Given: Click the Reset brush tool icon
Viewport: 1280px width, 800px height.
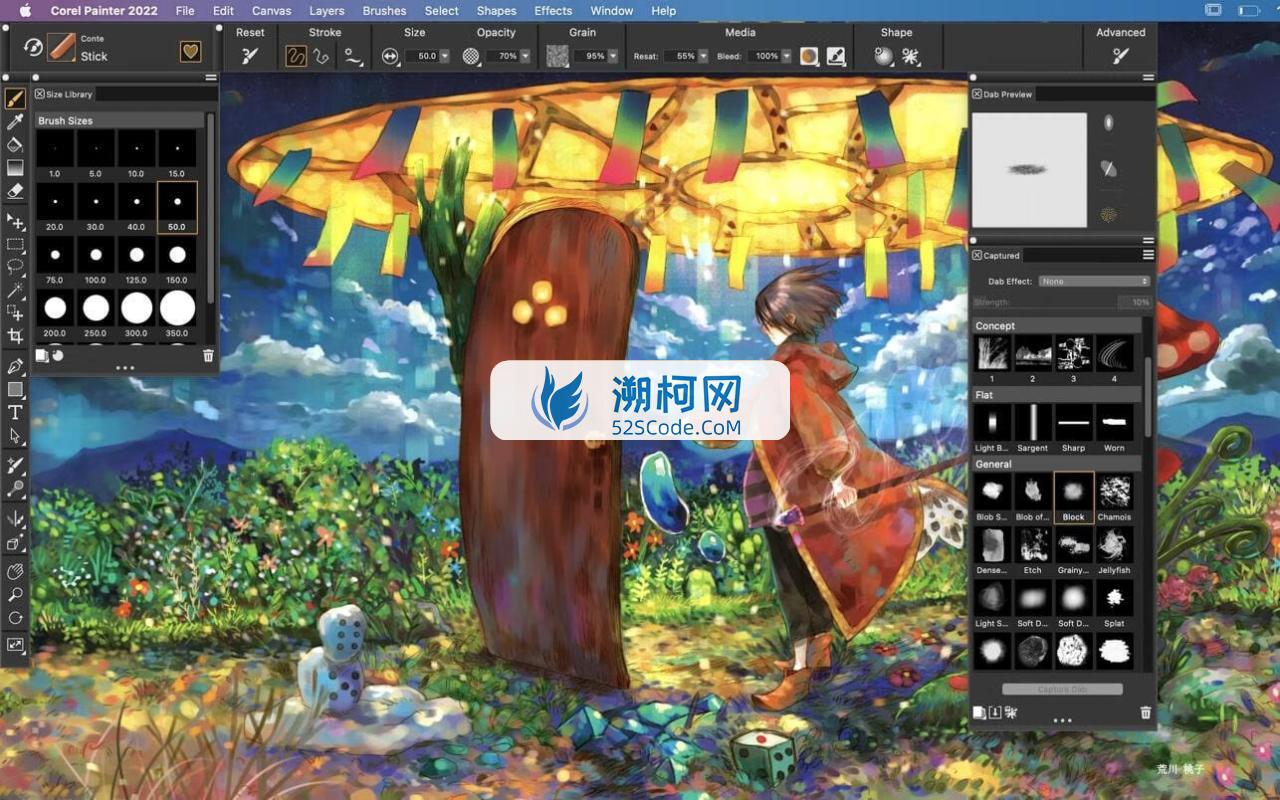Looking at the screenshot, I should coord(250,56).
